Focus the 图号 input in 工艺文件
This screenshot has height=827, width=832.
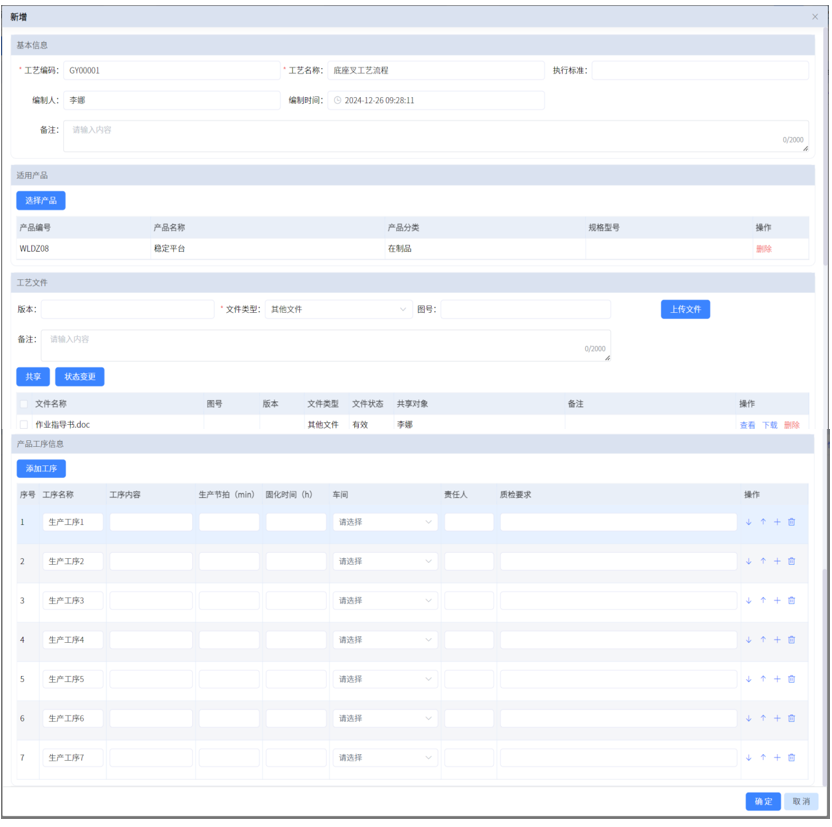coord(525,309)
